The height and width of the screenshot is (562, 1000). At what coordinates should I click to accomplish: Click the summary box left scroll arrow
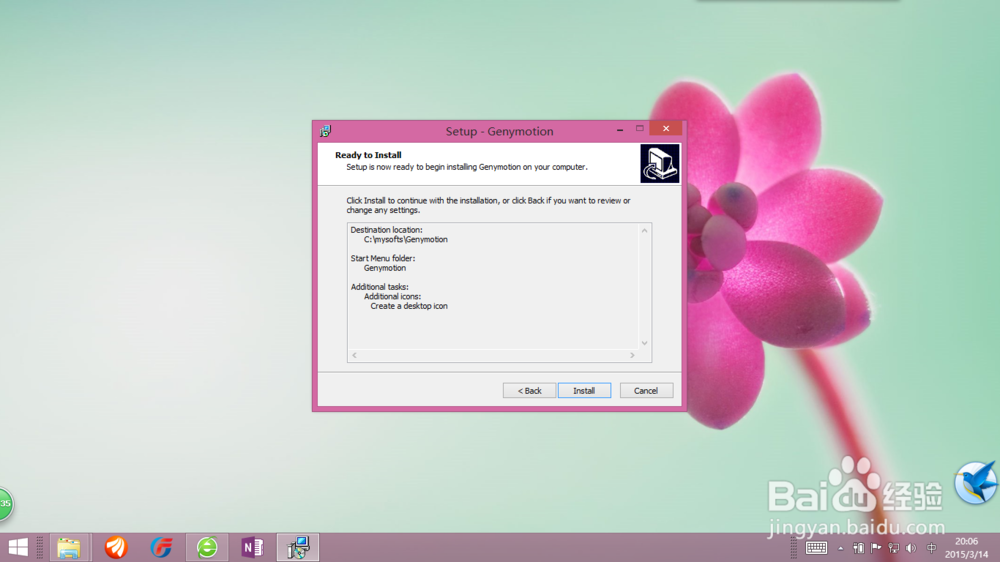pos(355,355)
